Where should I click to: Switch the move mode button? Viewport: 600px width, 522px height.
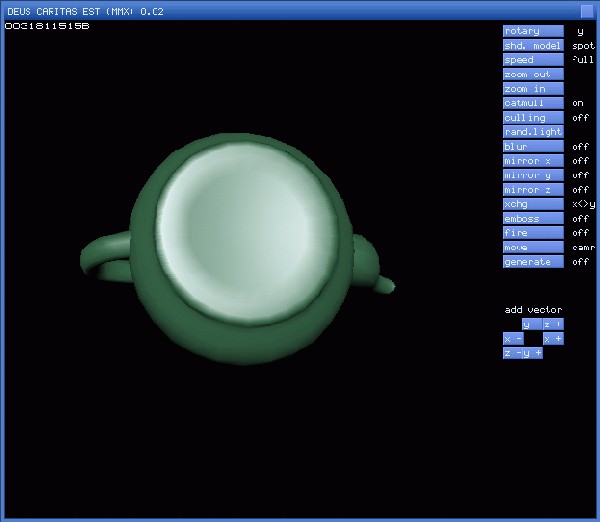click(533, 247)
